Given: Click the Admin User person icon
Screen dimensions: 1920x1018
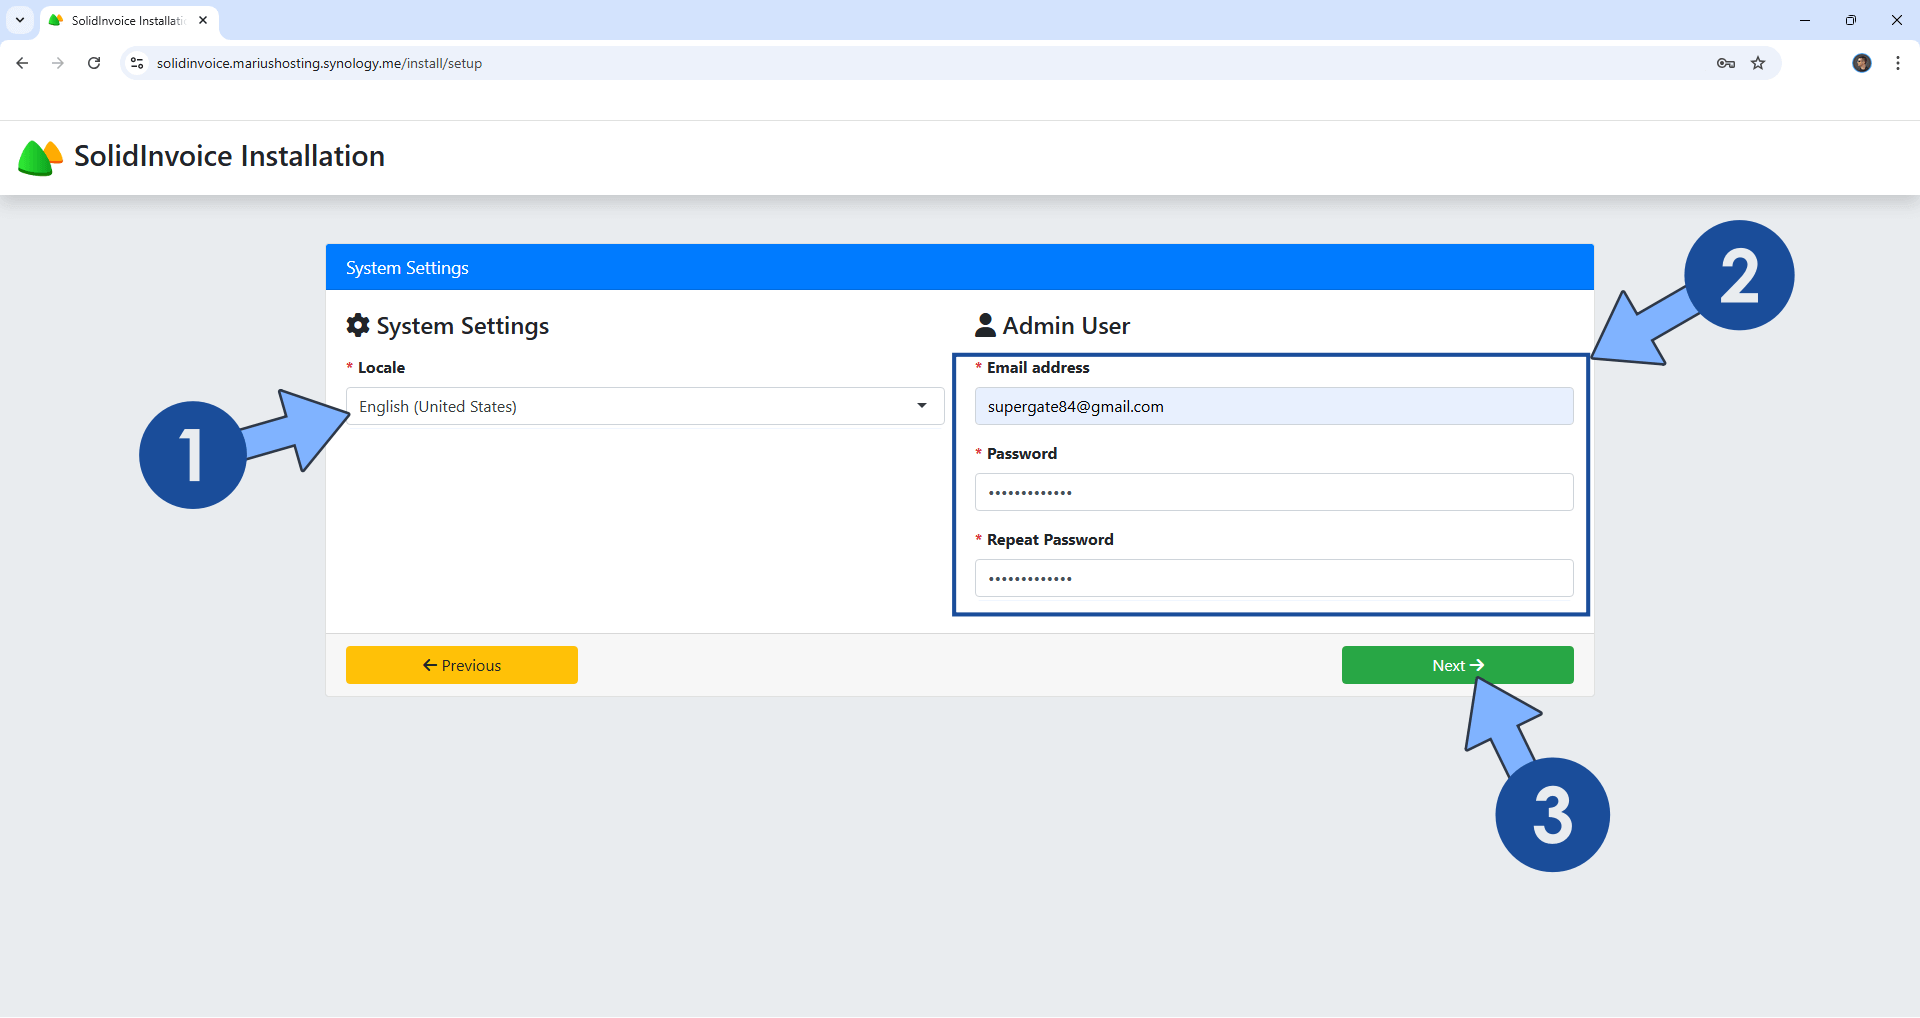Looking at the screenshot, I should point(985,325).
